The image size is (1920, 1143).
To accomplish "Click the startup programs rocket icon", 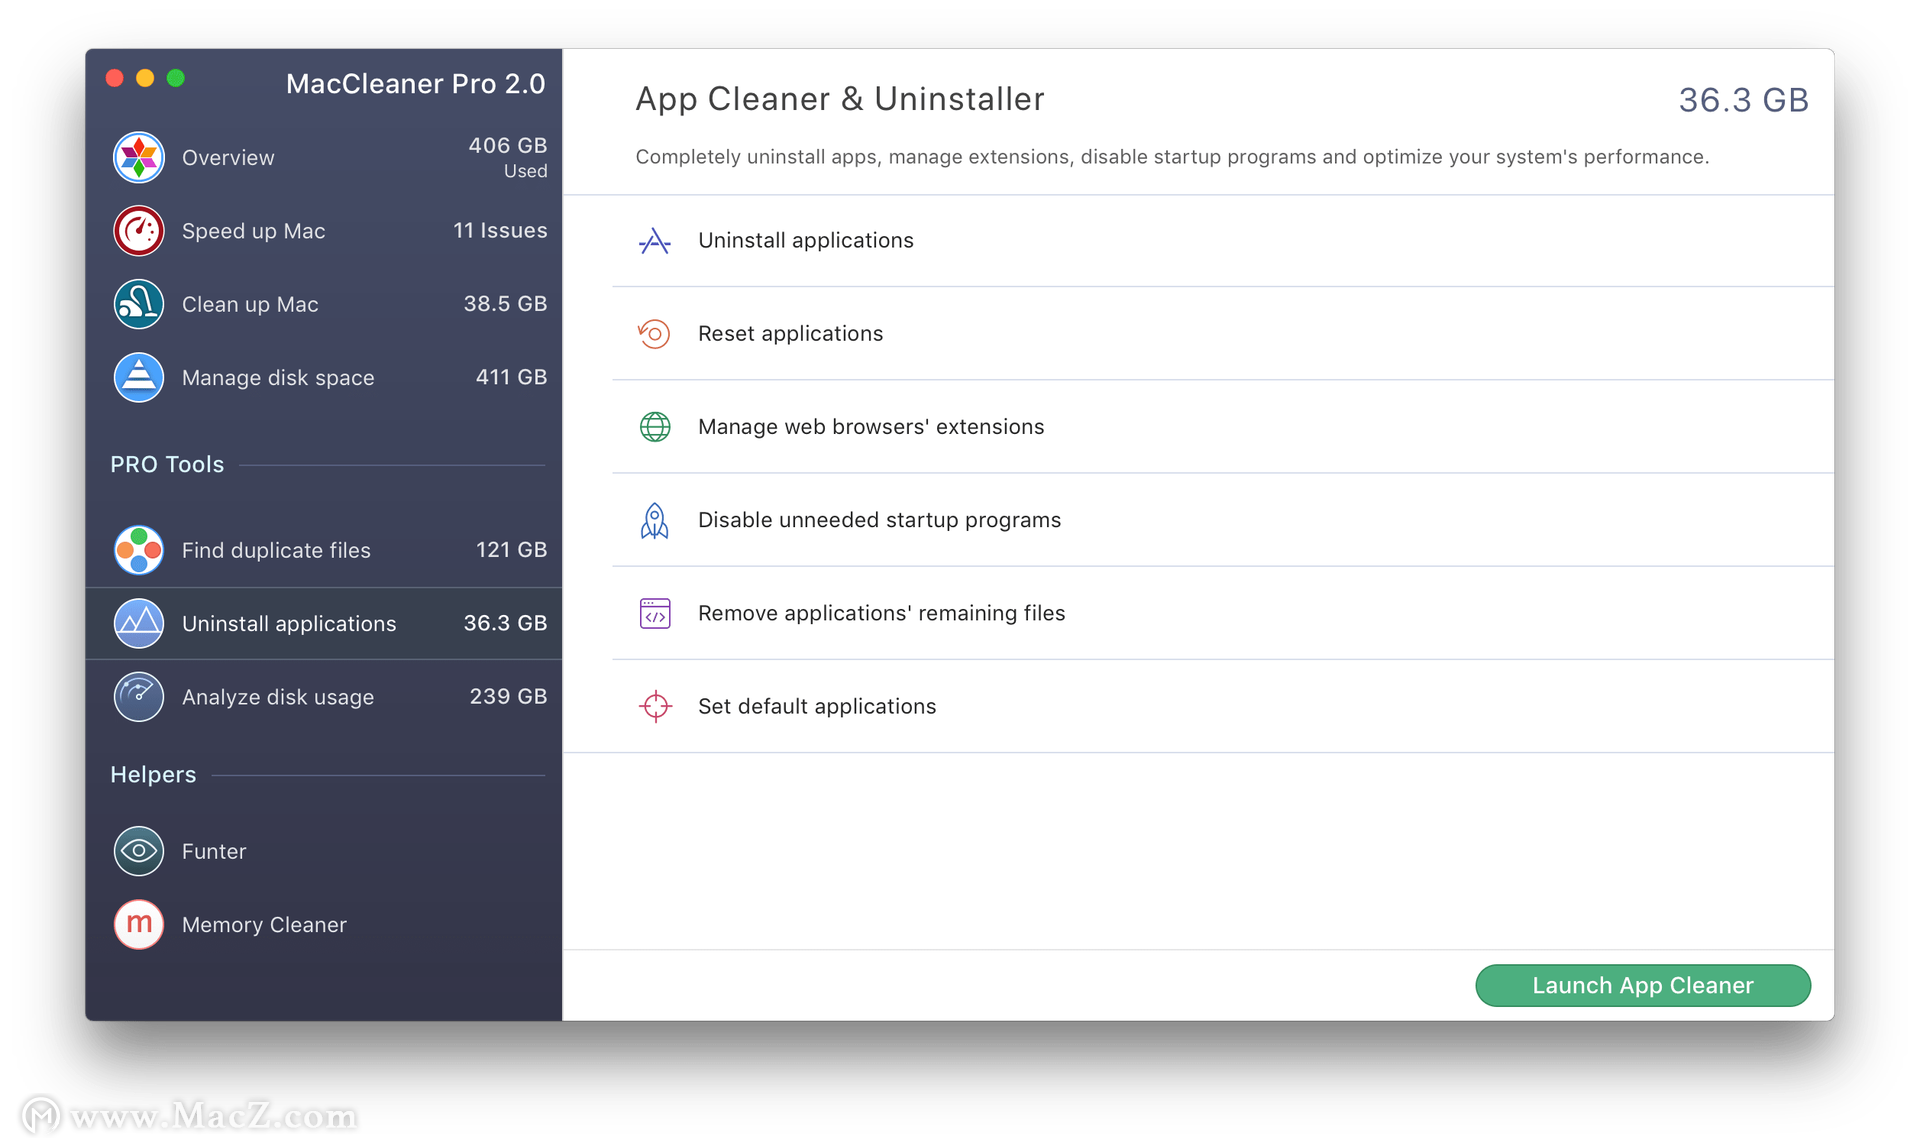I will pos(655,521).
